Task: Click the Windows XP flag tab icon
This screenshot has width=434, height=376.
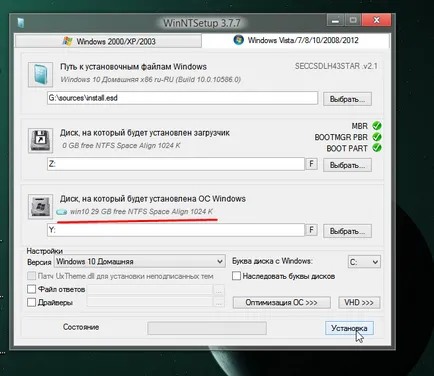Action: coord(68,41)
